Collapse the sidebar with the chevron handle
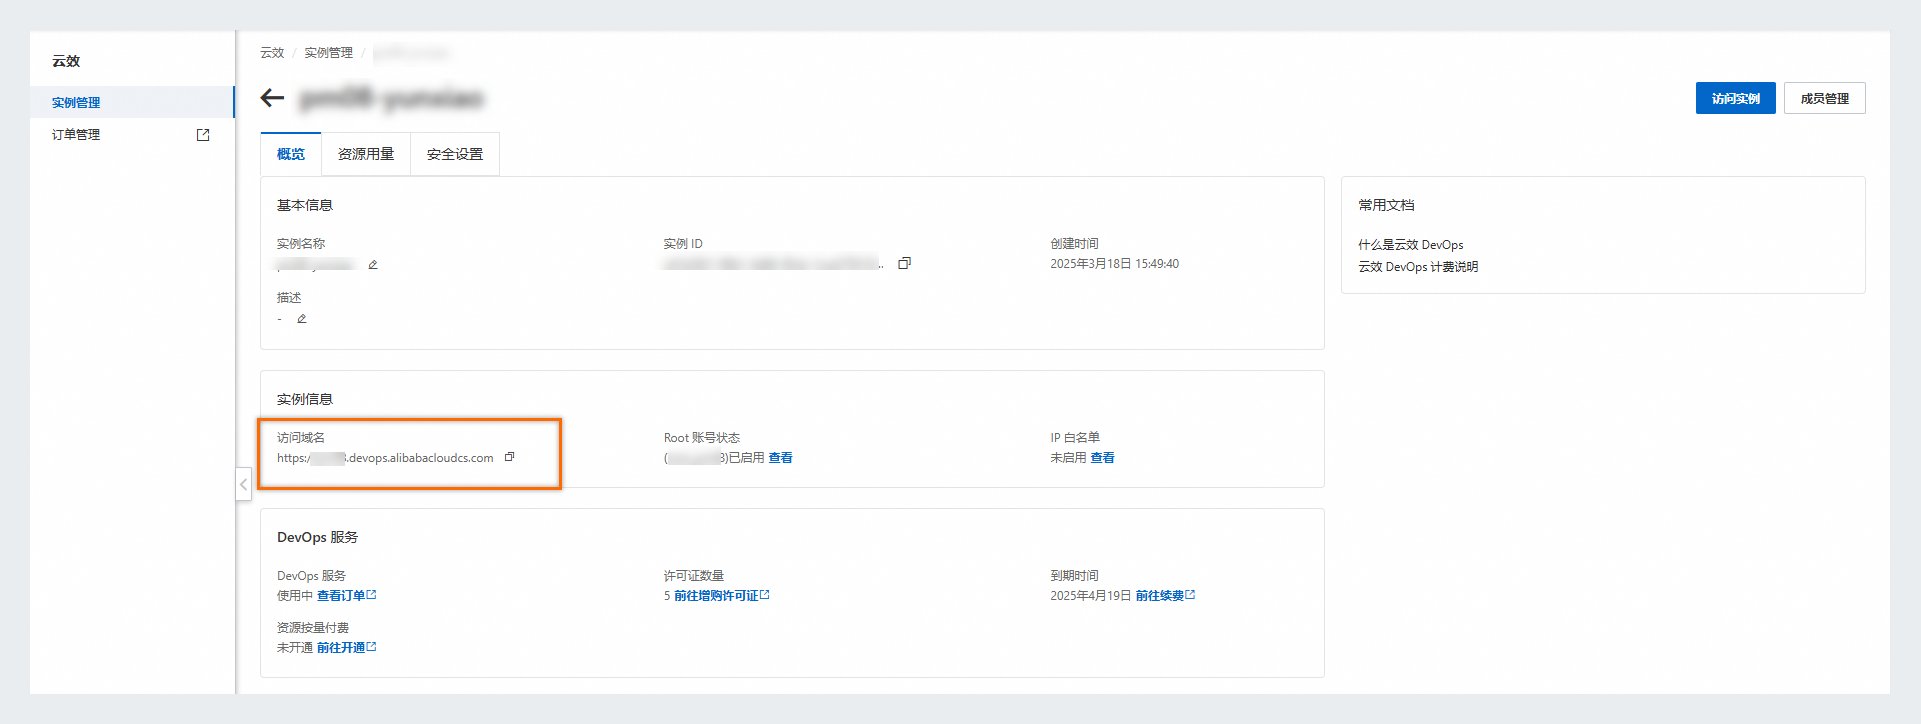1921x724 pixels. coord(243,484)
